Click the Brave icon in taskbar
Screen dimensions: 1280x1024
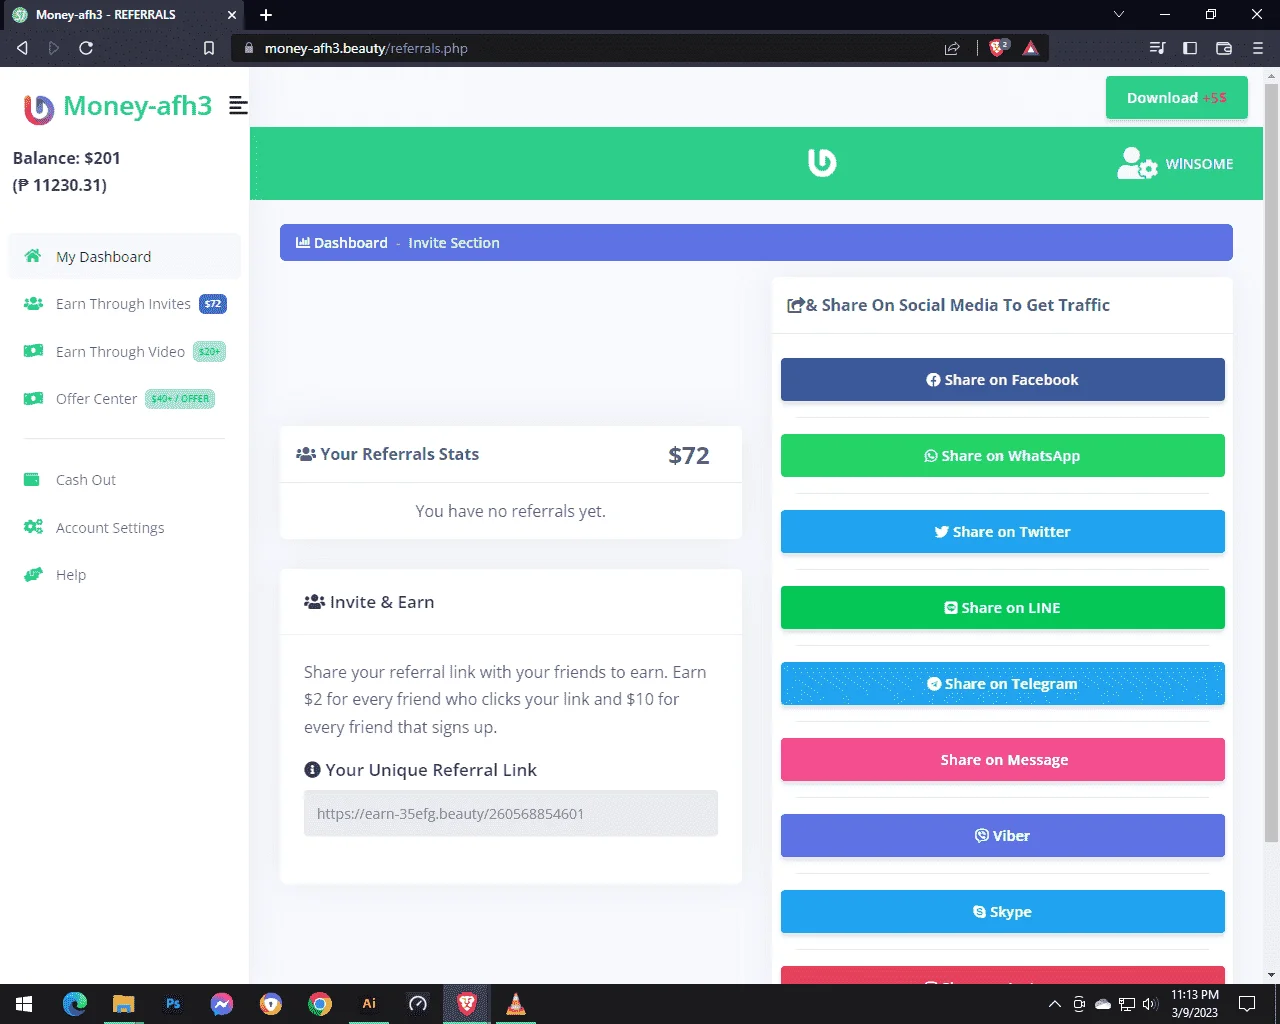tap(467, 1004)
